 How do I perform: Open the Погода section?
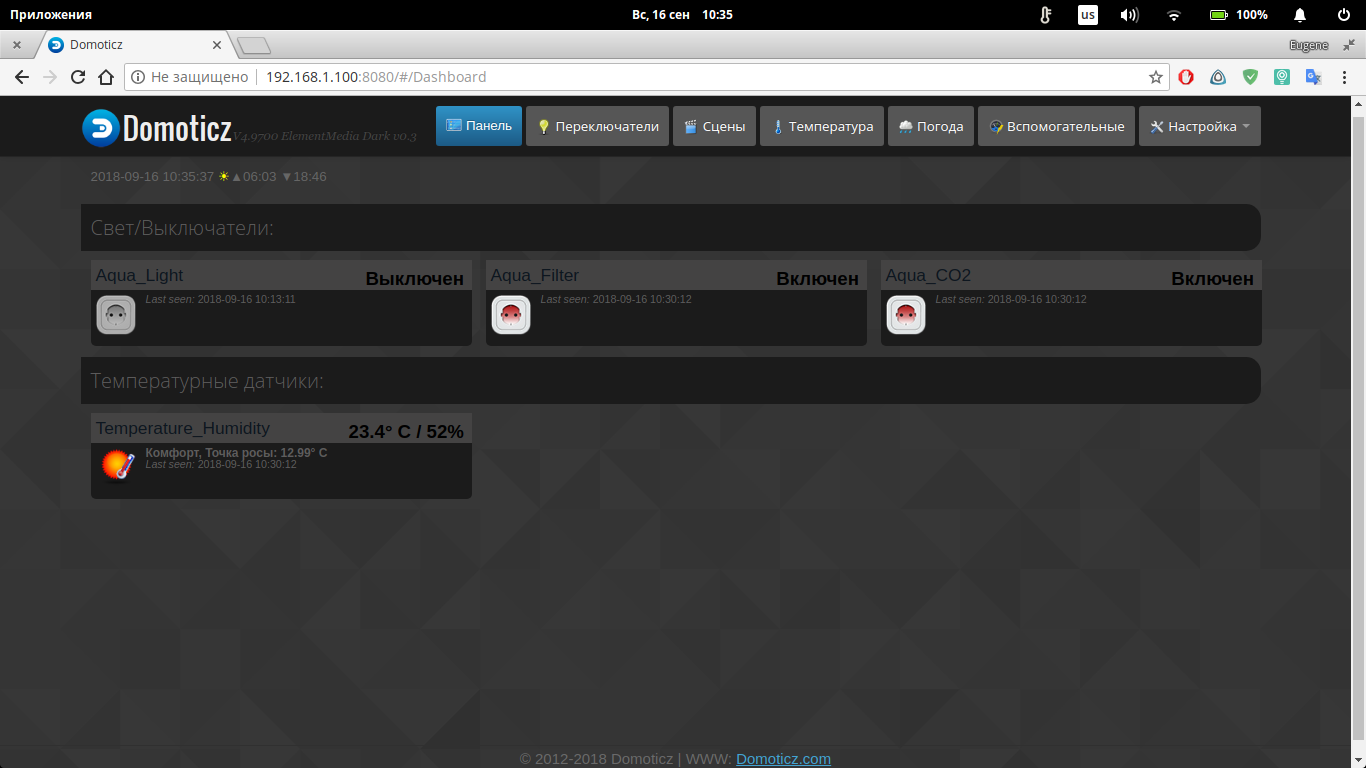tap(930, 127)
